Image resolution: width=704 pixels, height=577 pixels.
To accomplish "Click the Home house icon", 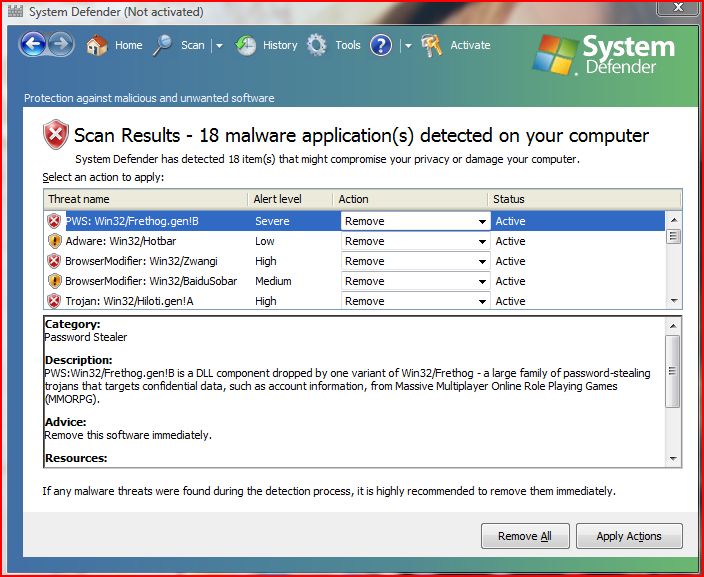I will coord(97,45).
